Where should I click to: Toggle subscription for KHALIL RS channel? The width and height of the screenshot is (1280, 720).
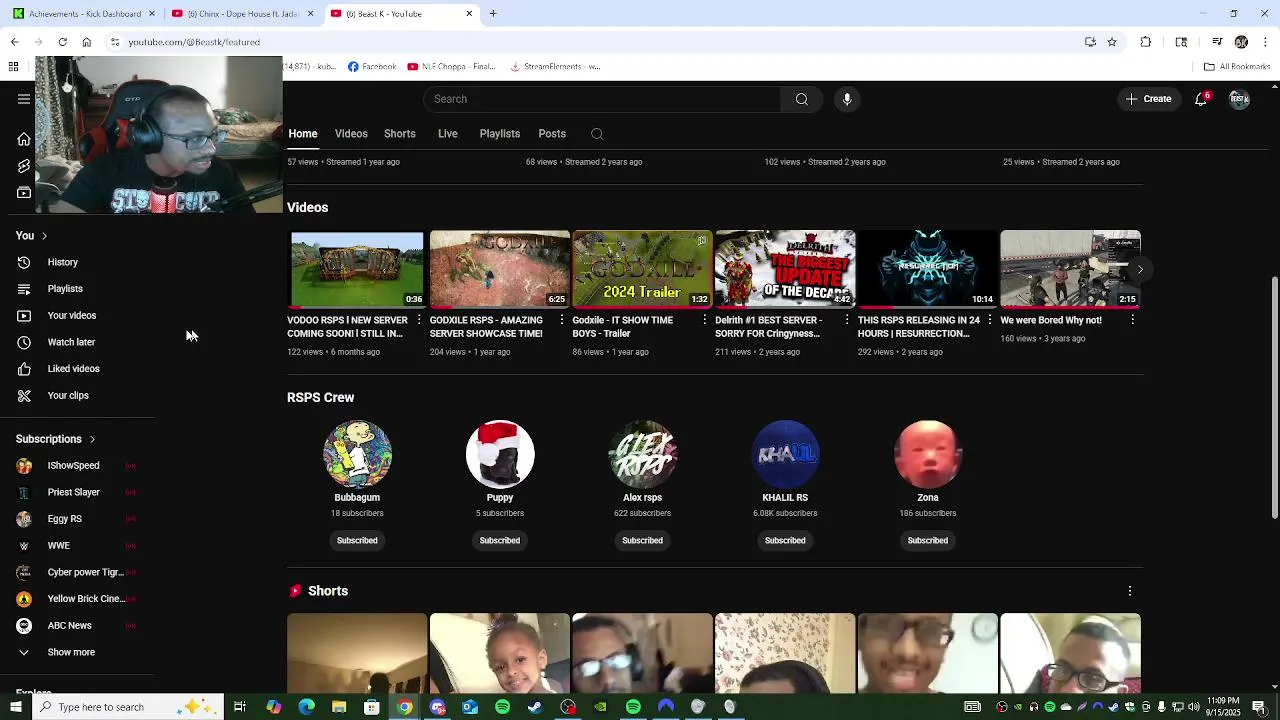click(x=785, y=541)
